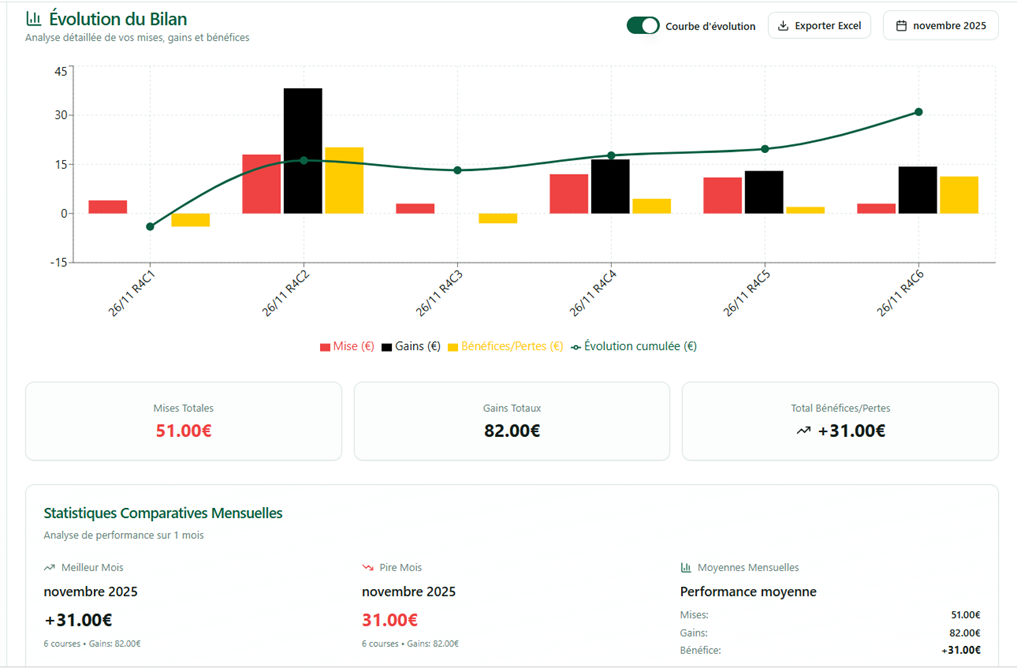Viewport: 1017px width, 668px height.
Task: Click the Meilleur Mois trending-up icon
Action: (49, 567)
